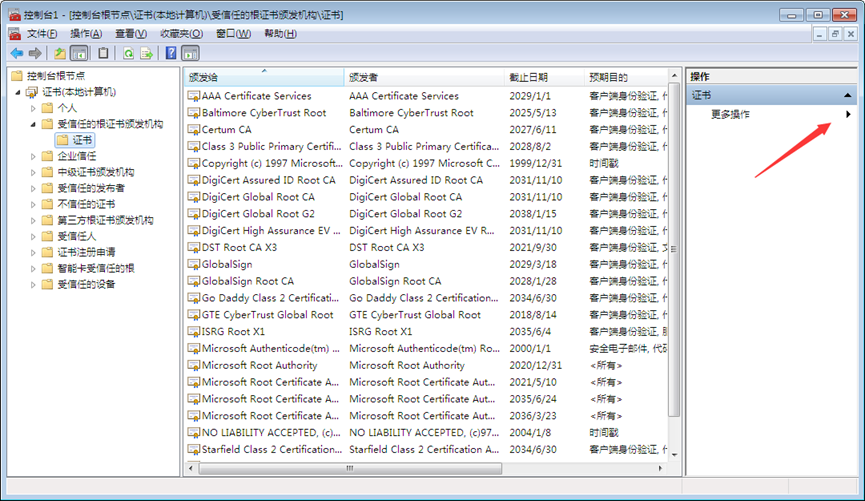The height and width of the screenshot is (501, 865).
Task: Click the certificate icon beside ISRG Root X1
Action: pos(194,332)
